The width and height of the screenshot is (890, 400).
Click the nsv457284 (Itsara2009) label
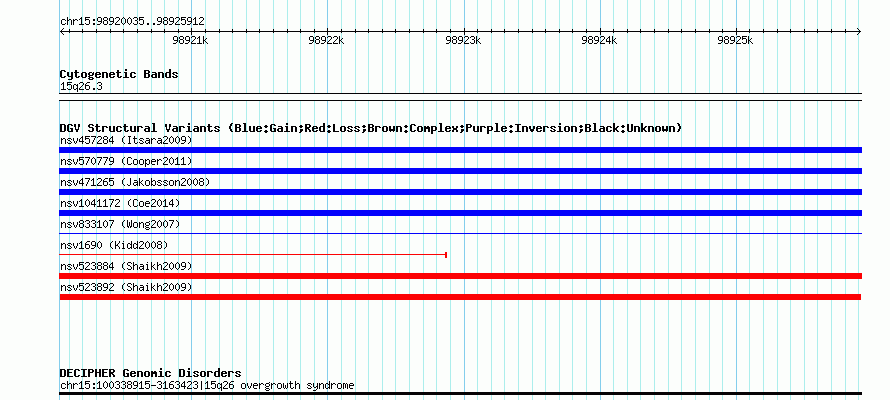(x=126, y=140)
